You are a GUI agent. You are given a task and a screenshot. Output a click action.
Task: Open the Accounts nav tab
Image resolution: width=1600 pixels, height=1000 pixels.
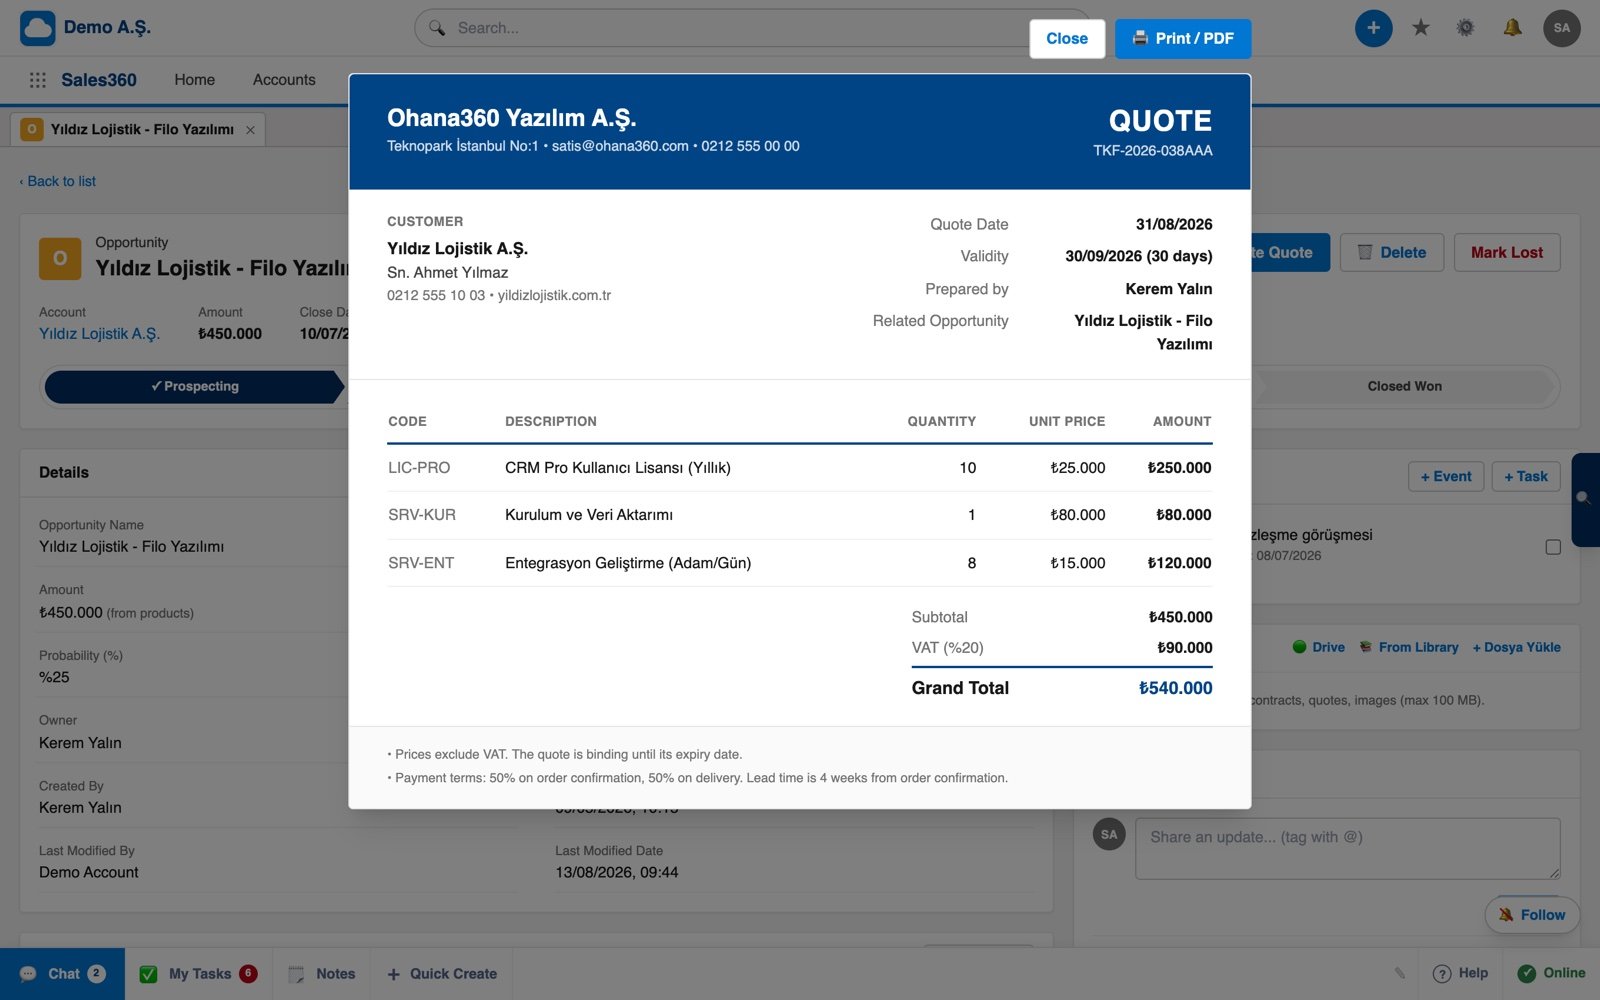coord(284,80)
